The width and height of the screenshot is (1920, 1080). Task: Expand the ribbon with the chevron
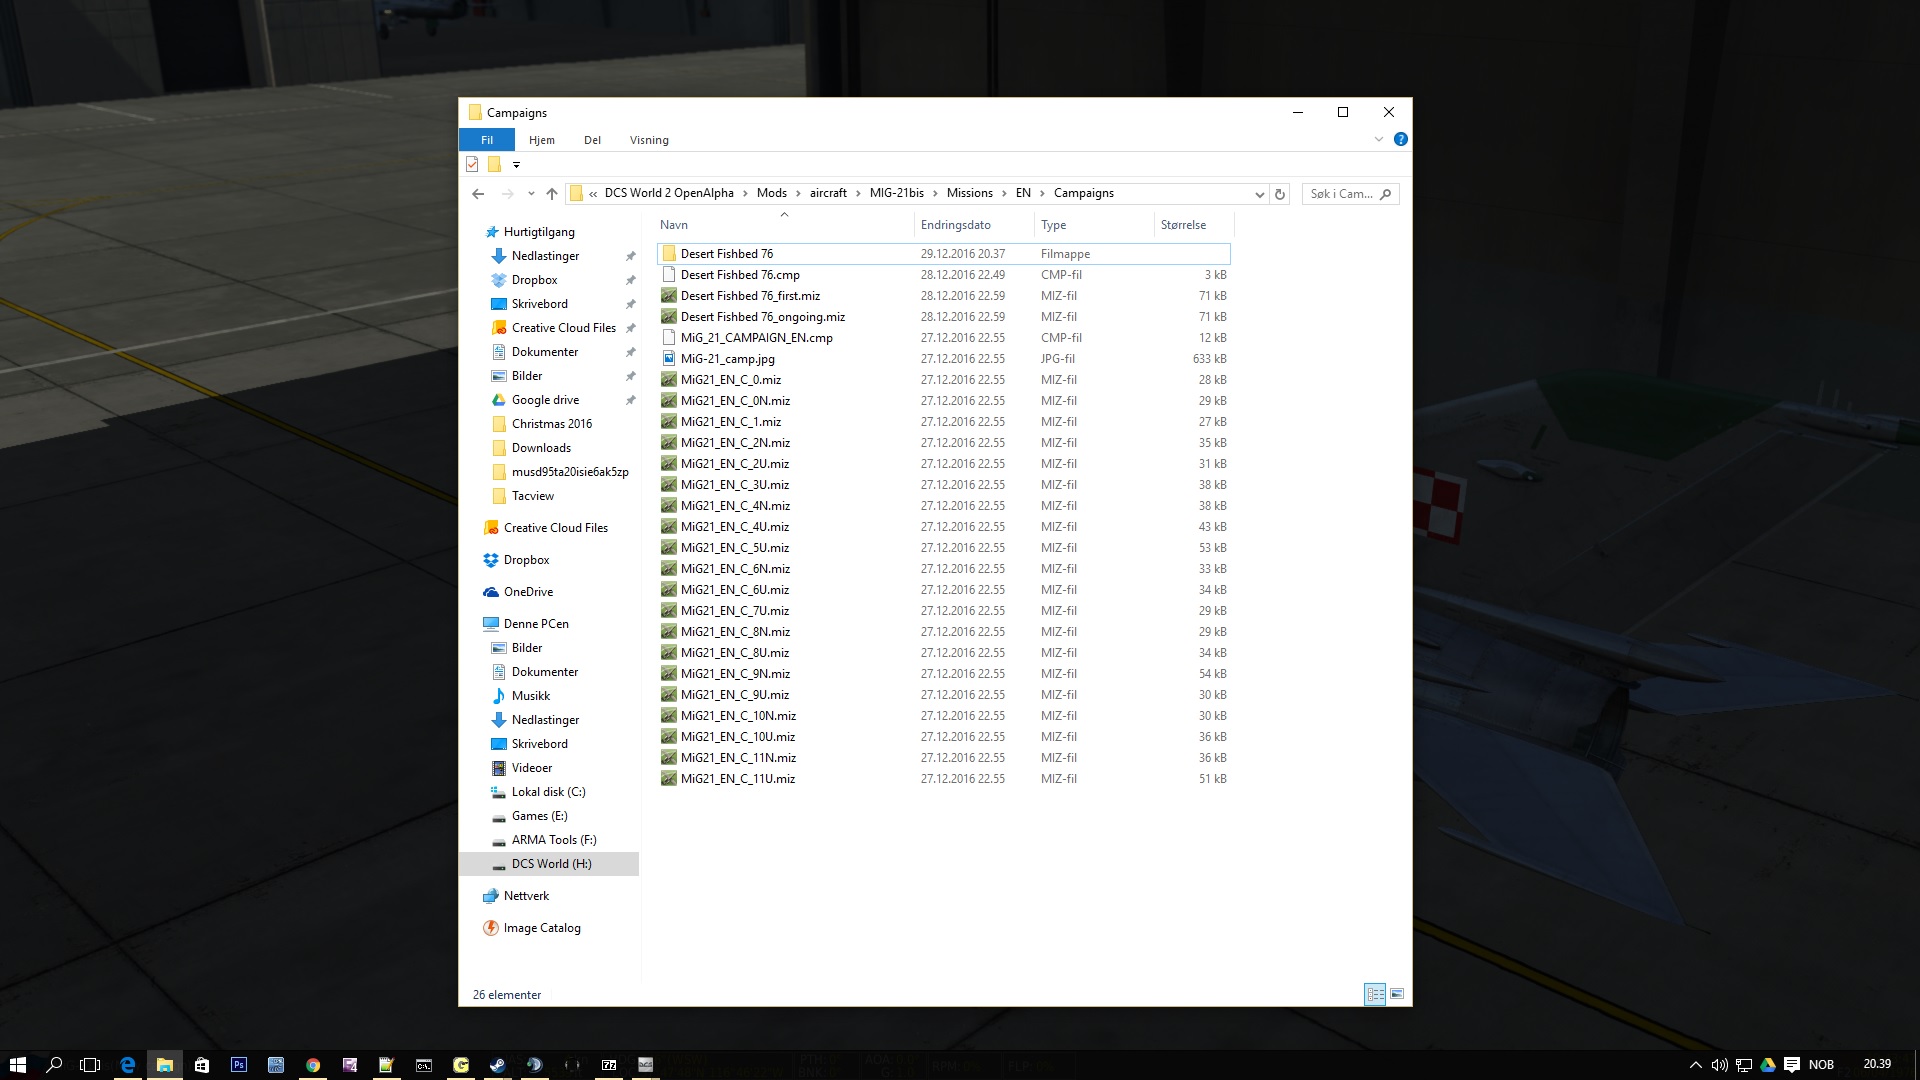coord(1379,139)
